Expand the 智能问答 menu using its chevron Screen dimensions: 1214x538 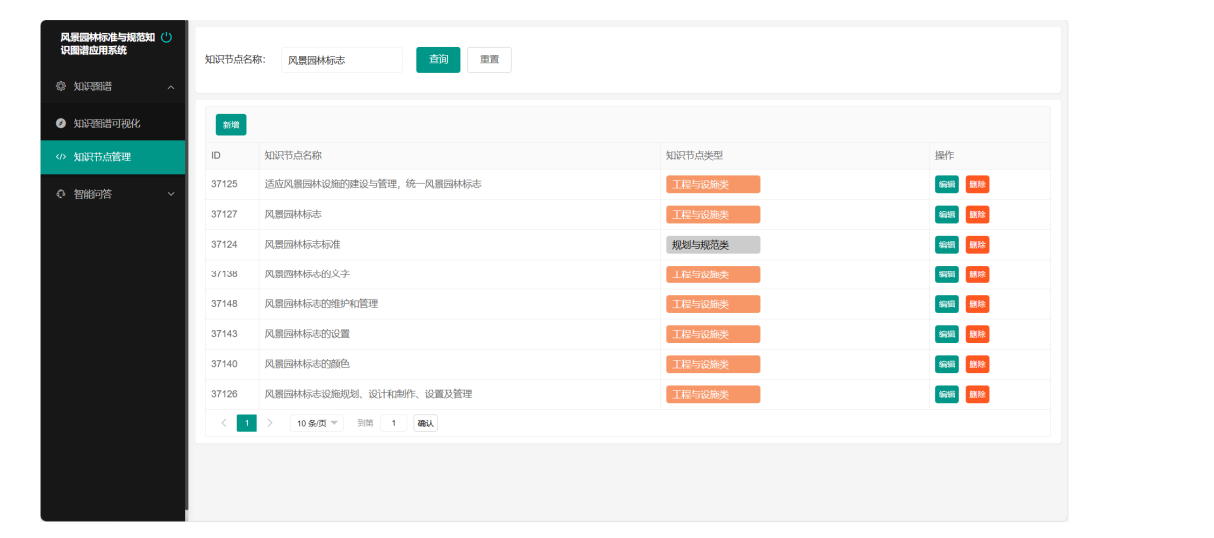click(x=170, y=194)
